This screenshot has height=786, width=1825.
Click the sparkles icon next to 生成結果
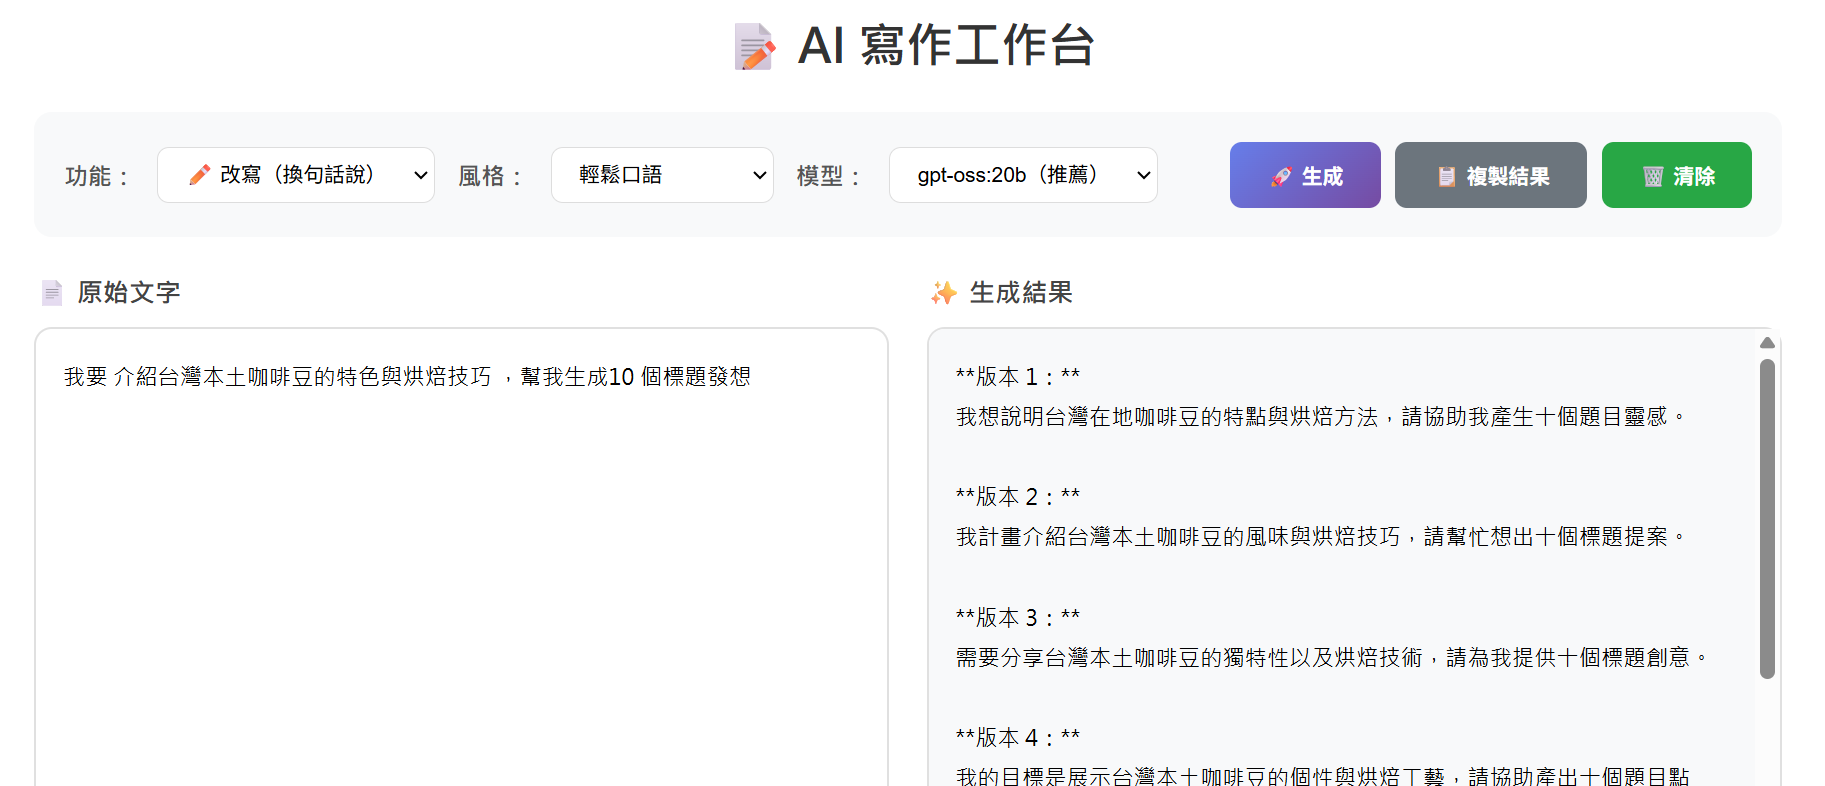coord(943,293)
